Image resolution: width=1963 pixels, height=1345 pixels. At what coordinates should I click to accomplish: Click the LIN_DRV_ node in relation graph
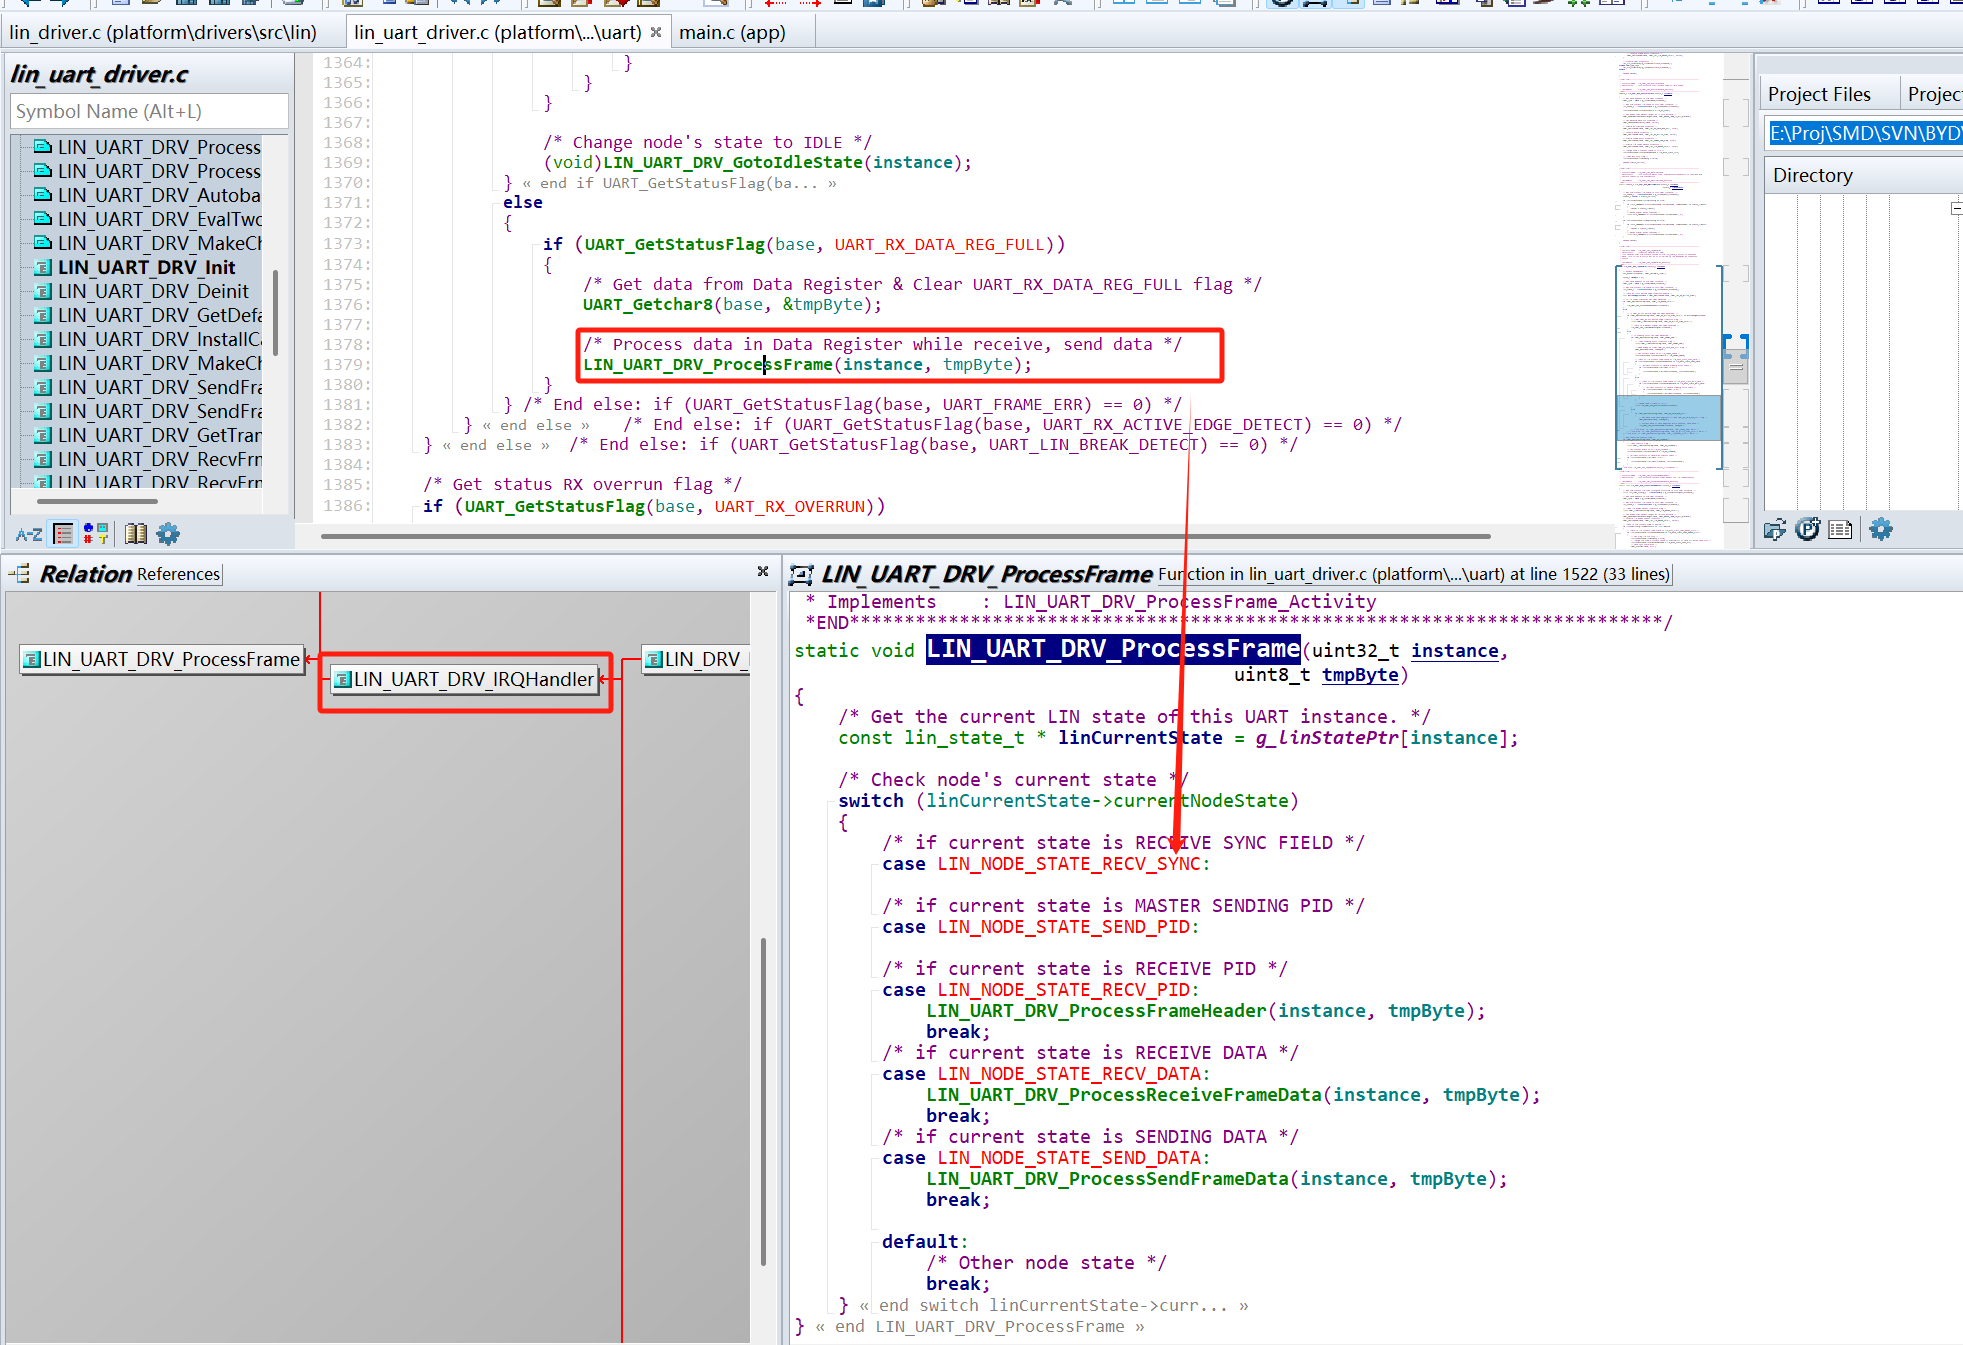coord(696,659)
